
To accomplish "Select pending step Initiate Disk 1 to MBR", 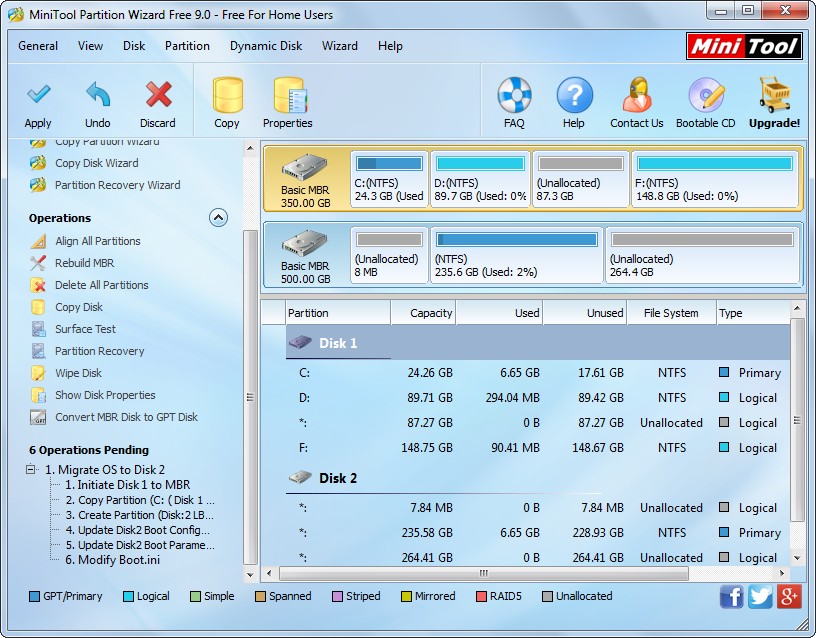I will click(128, 484).
